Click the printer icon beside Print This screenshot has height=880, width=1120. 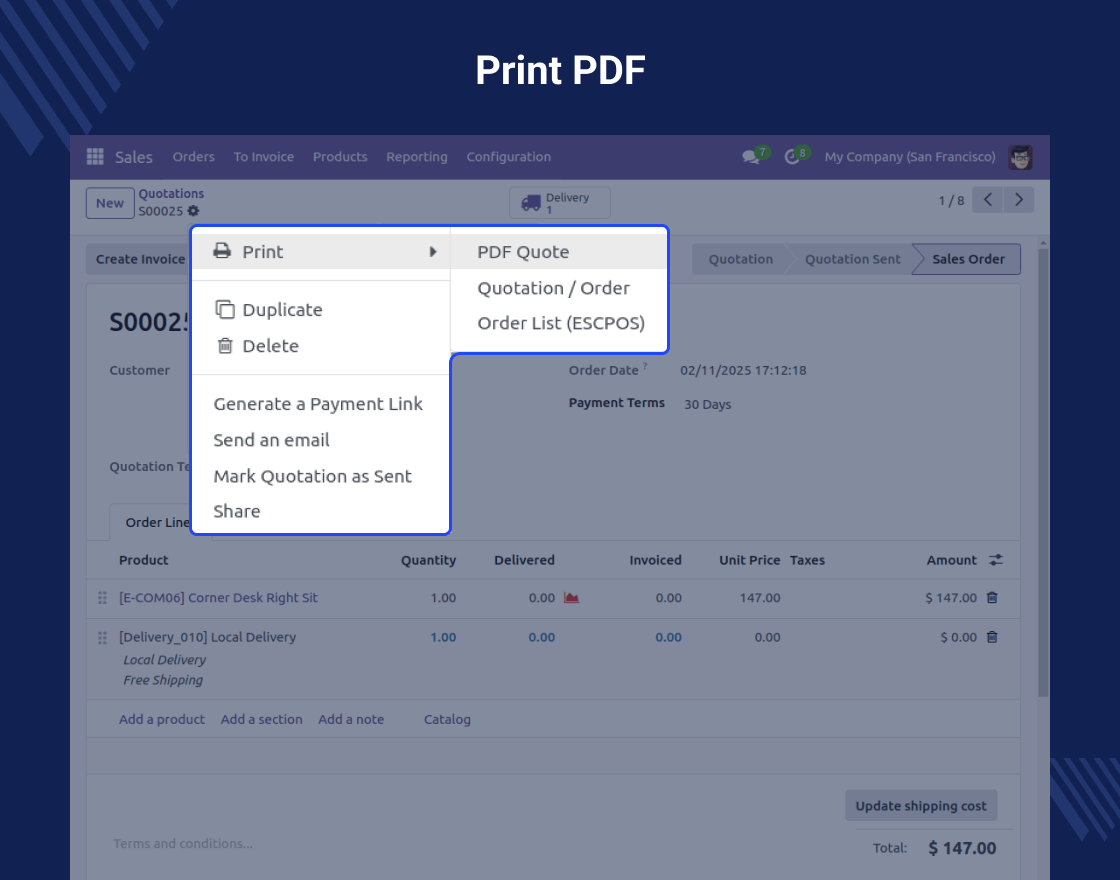pos(221,251)
